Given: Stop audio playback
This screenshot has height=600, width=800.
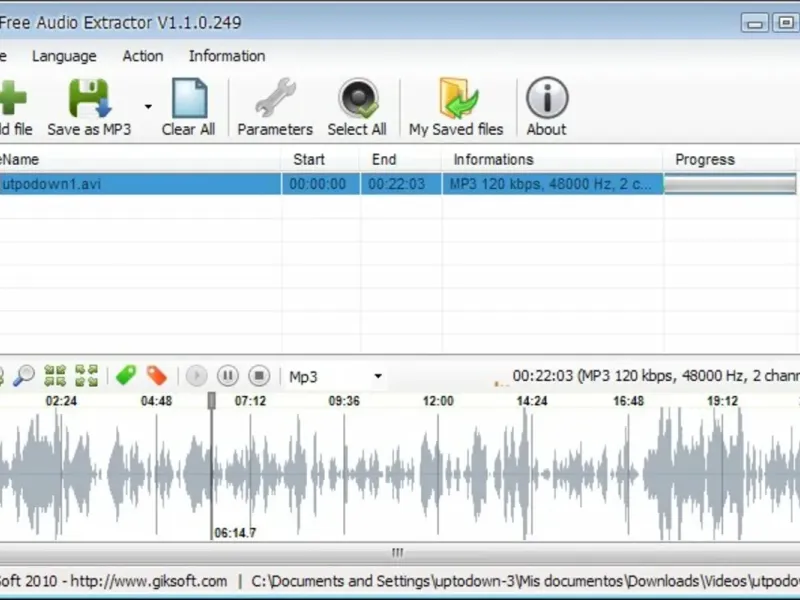Looking at the screenshot, I should tap(259, 376).
